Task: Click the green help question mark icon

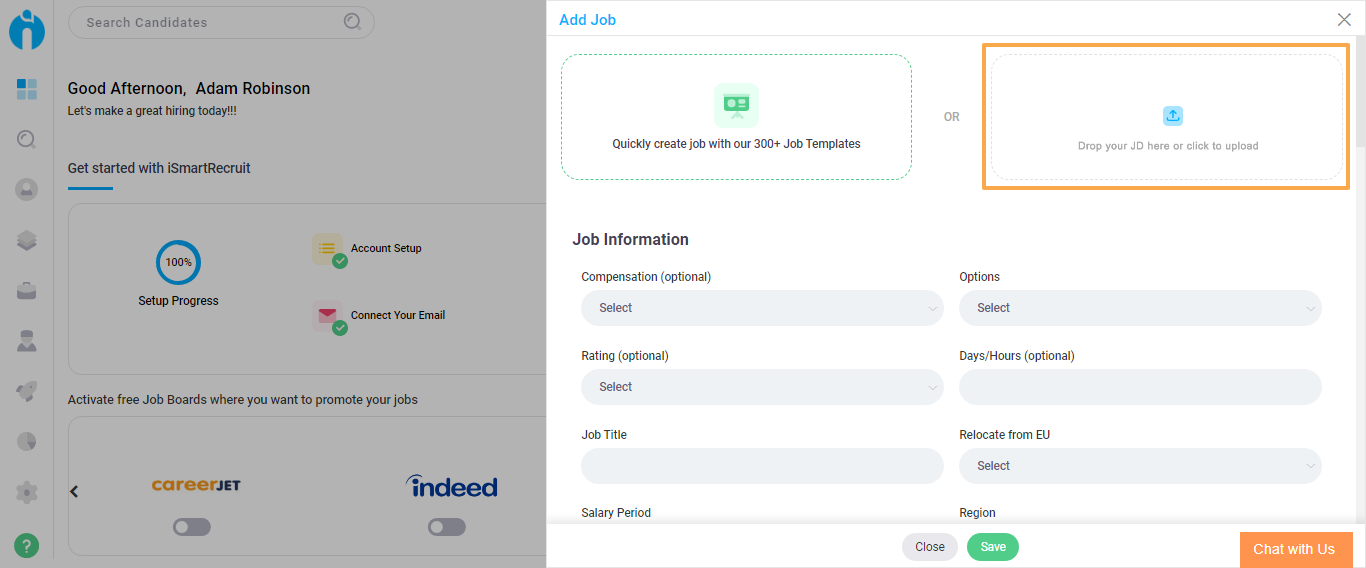Action: click(27, 545)
